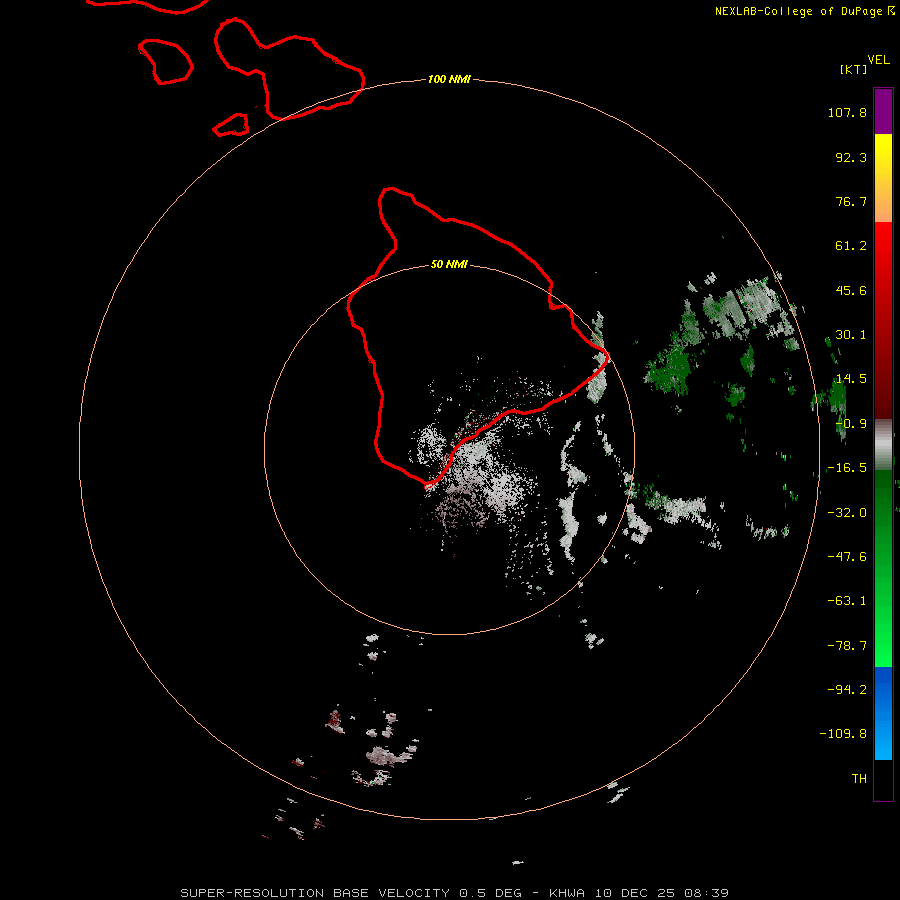The height and width of the screenshot is (900, 900).
Task: Click the -16.5 legend value
Action: point(847,468)
